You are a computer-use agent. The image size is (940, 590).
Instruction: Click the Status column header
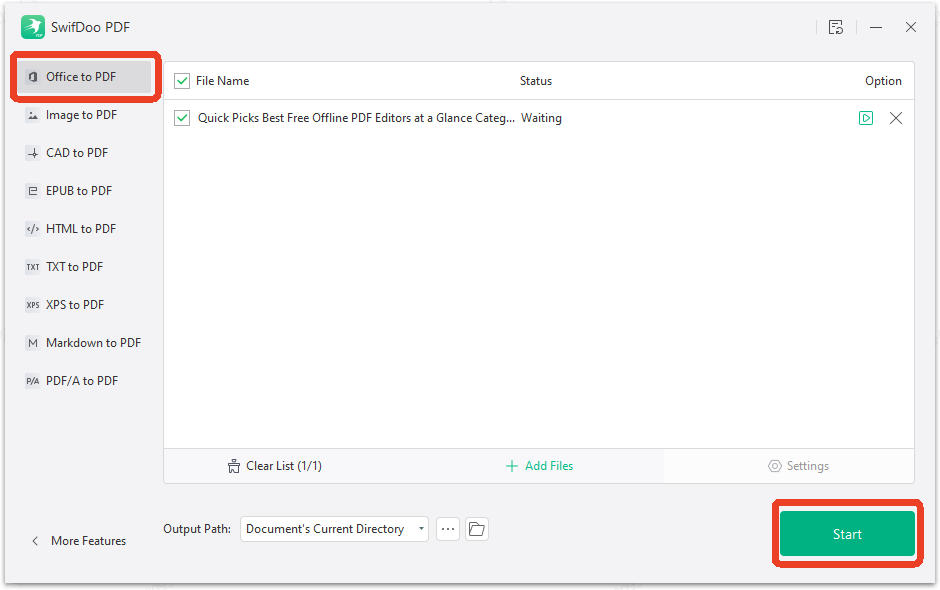(536, 81)
